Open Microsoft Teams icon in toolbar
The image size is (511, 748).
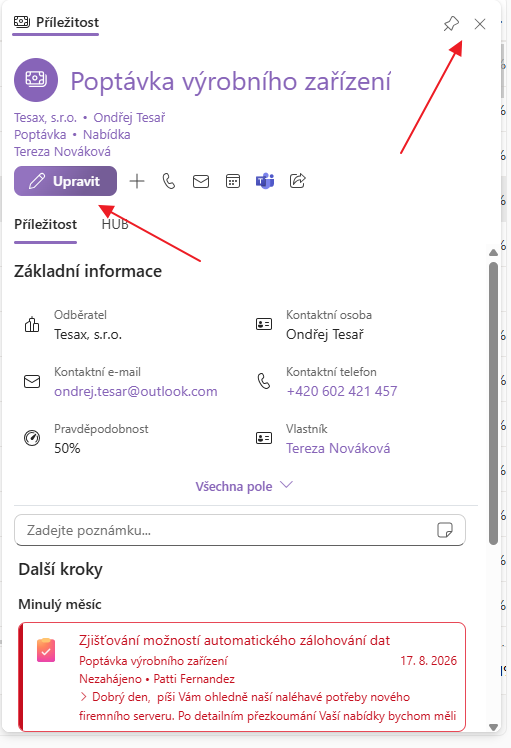pos(265,181)
